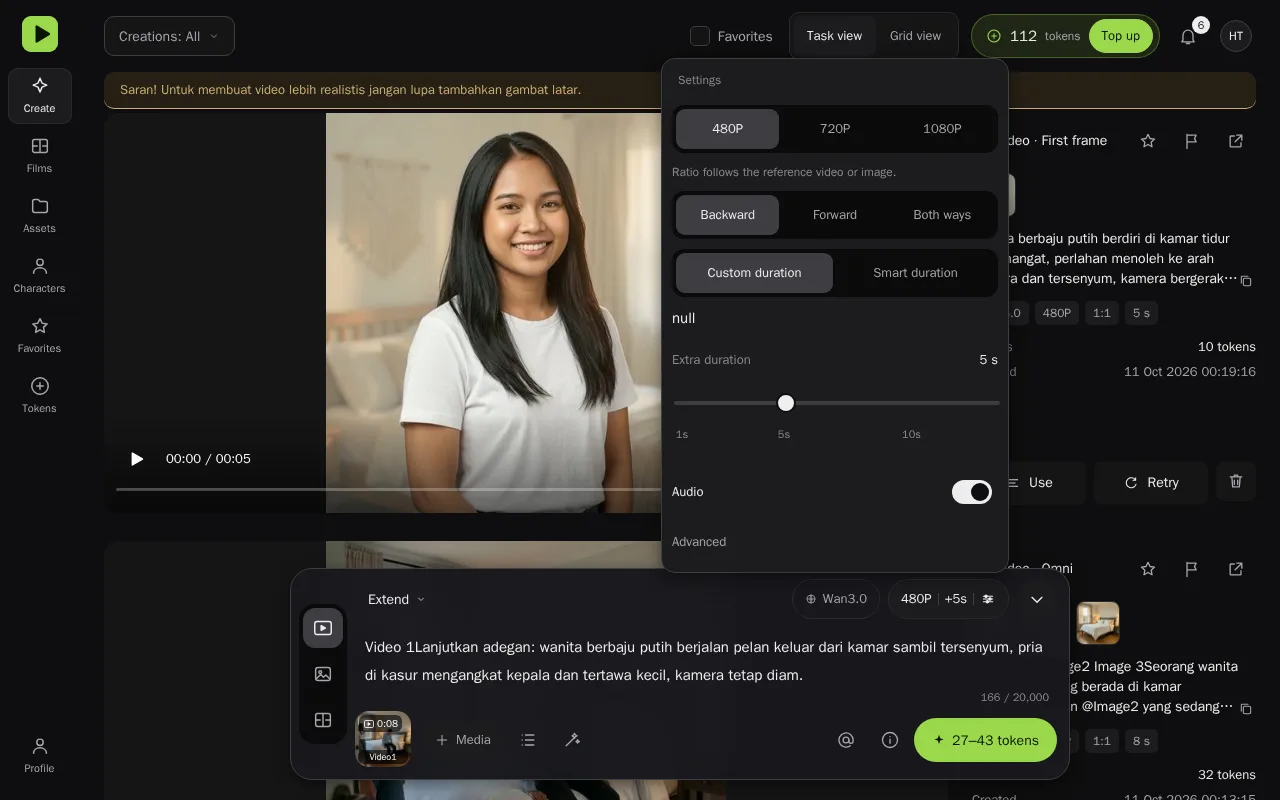Go to Assets folder
Viewport: 1280px width, 800px height.
(x=40, y=216)
